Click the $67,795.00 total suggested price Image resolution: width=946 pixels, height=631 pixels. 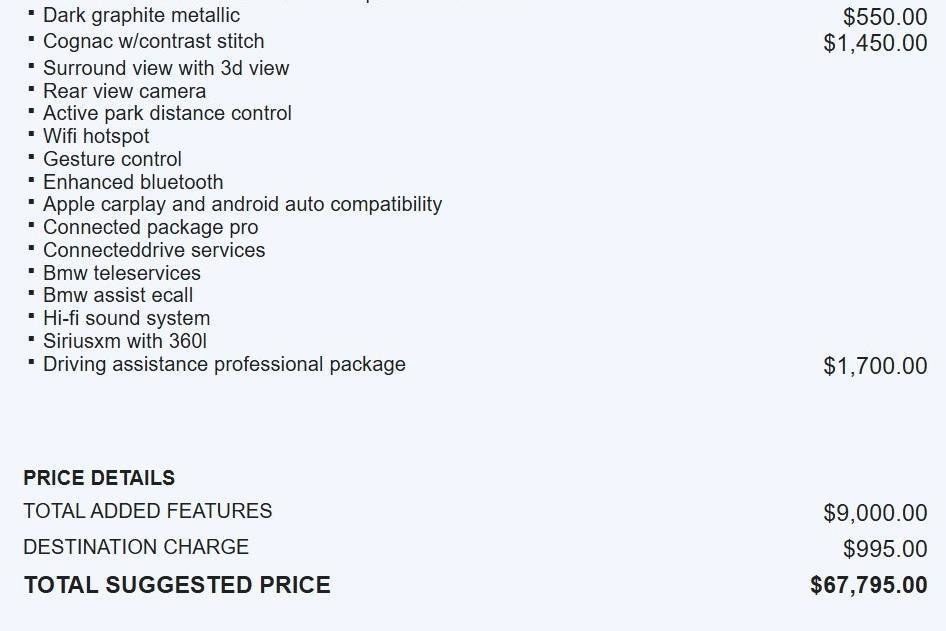tap(868, 586)
